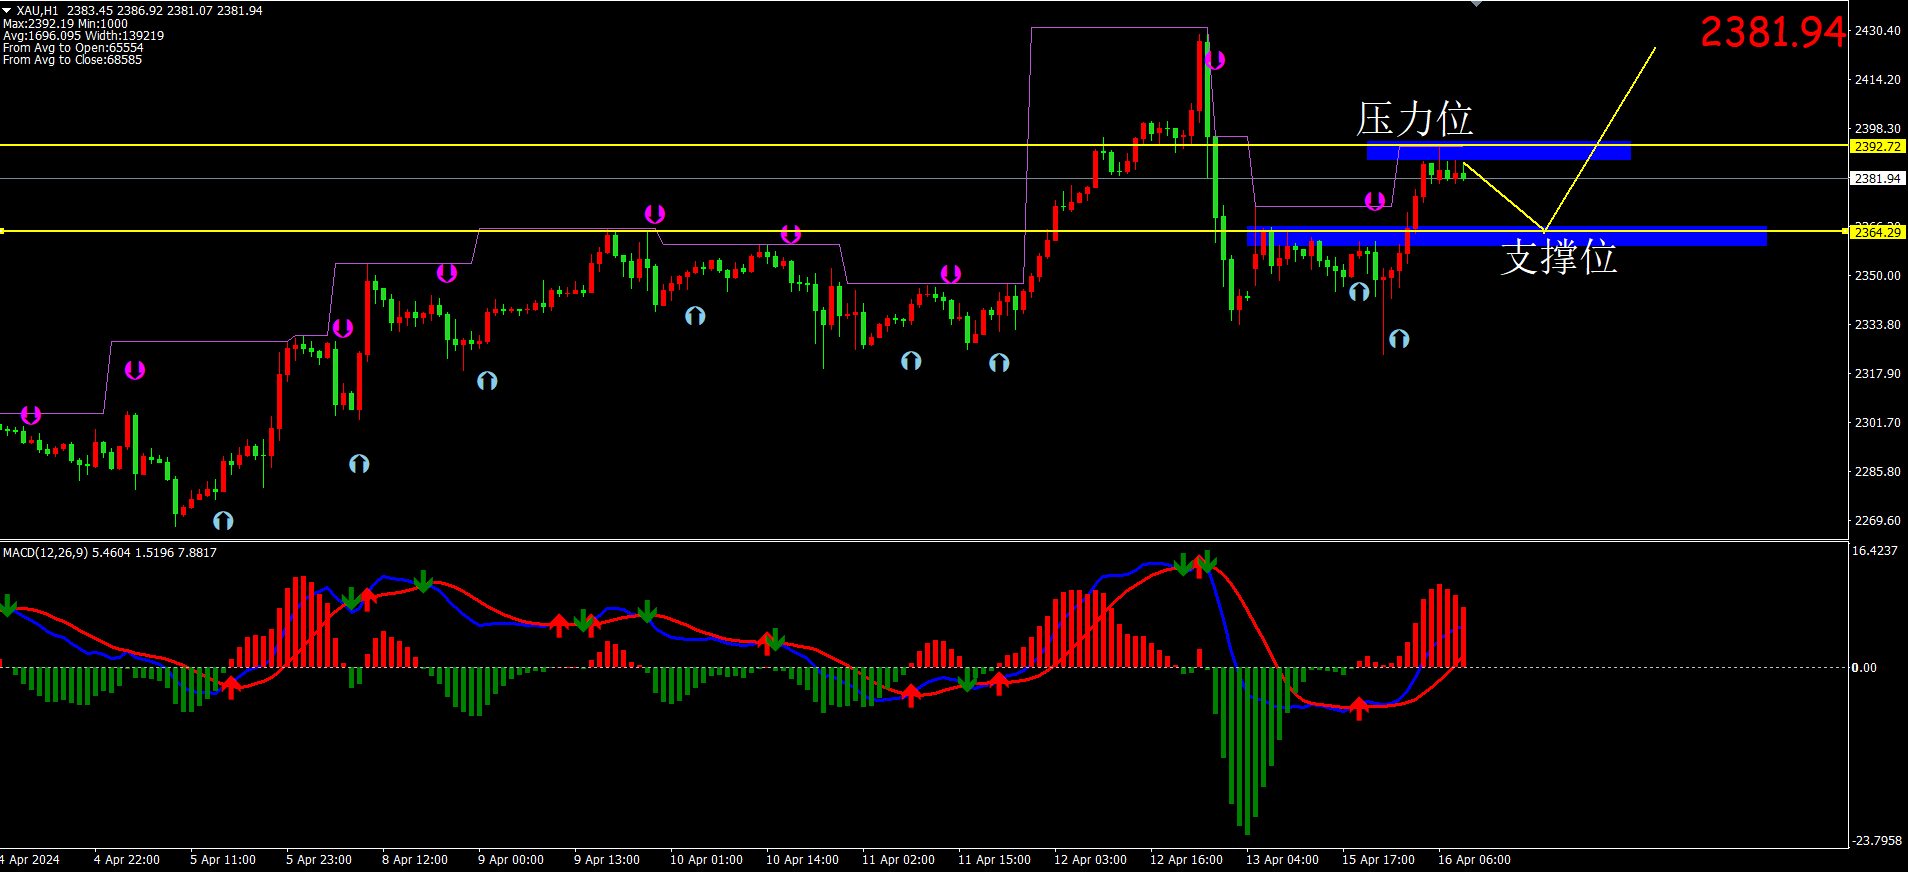Click rightmost blue up arrow on price chart
Screen dimensions: 1908x872
point(1399,339)
